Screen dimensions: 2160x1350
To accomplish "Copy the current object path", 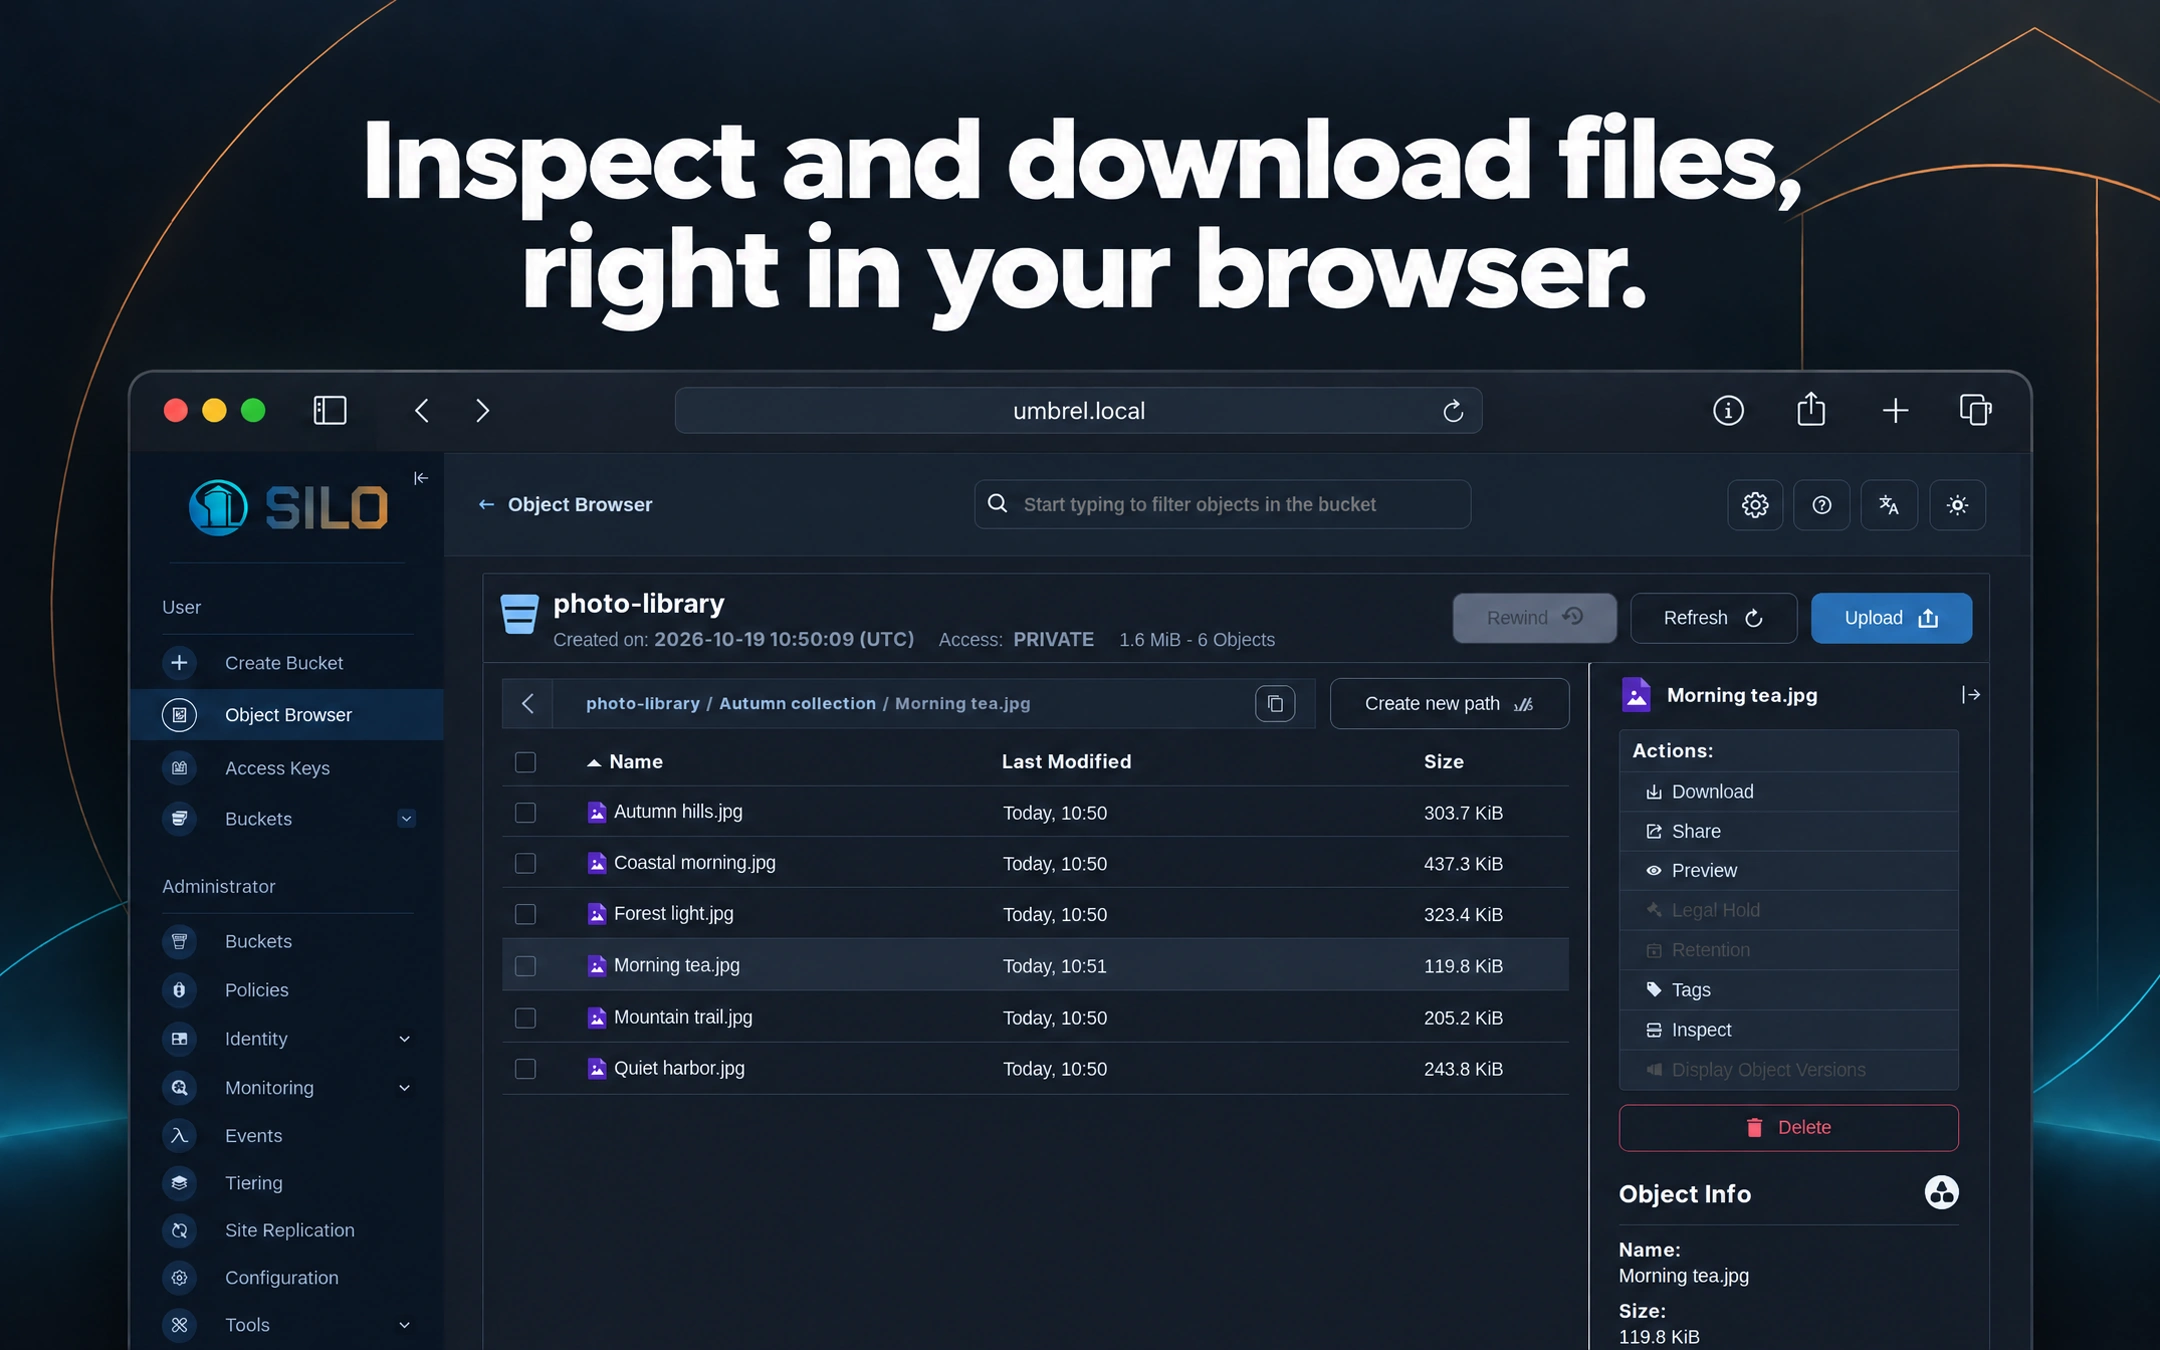I will click(1275, 704).
